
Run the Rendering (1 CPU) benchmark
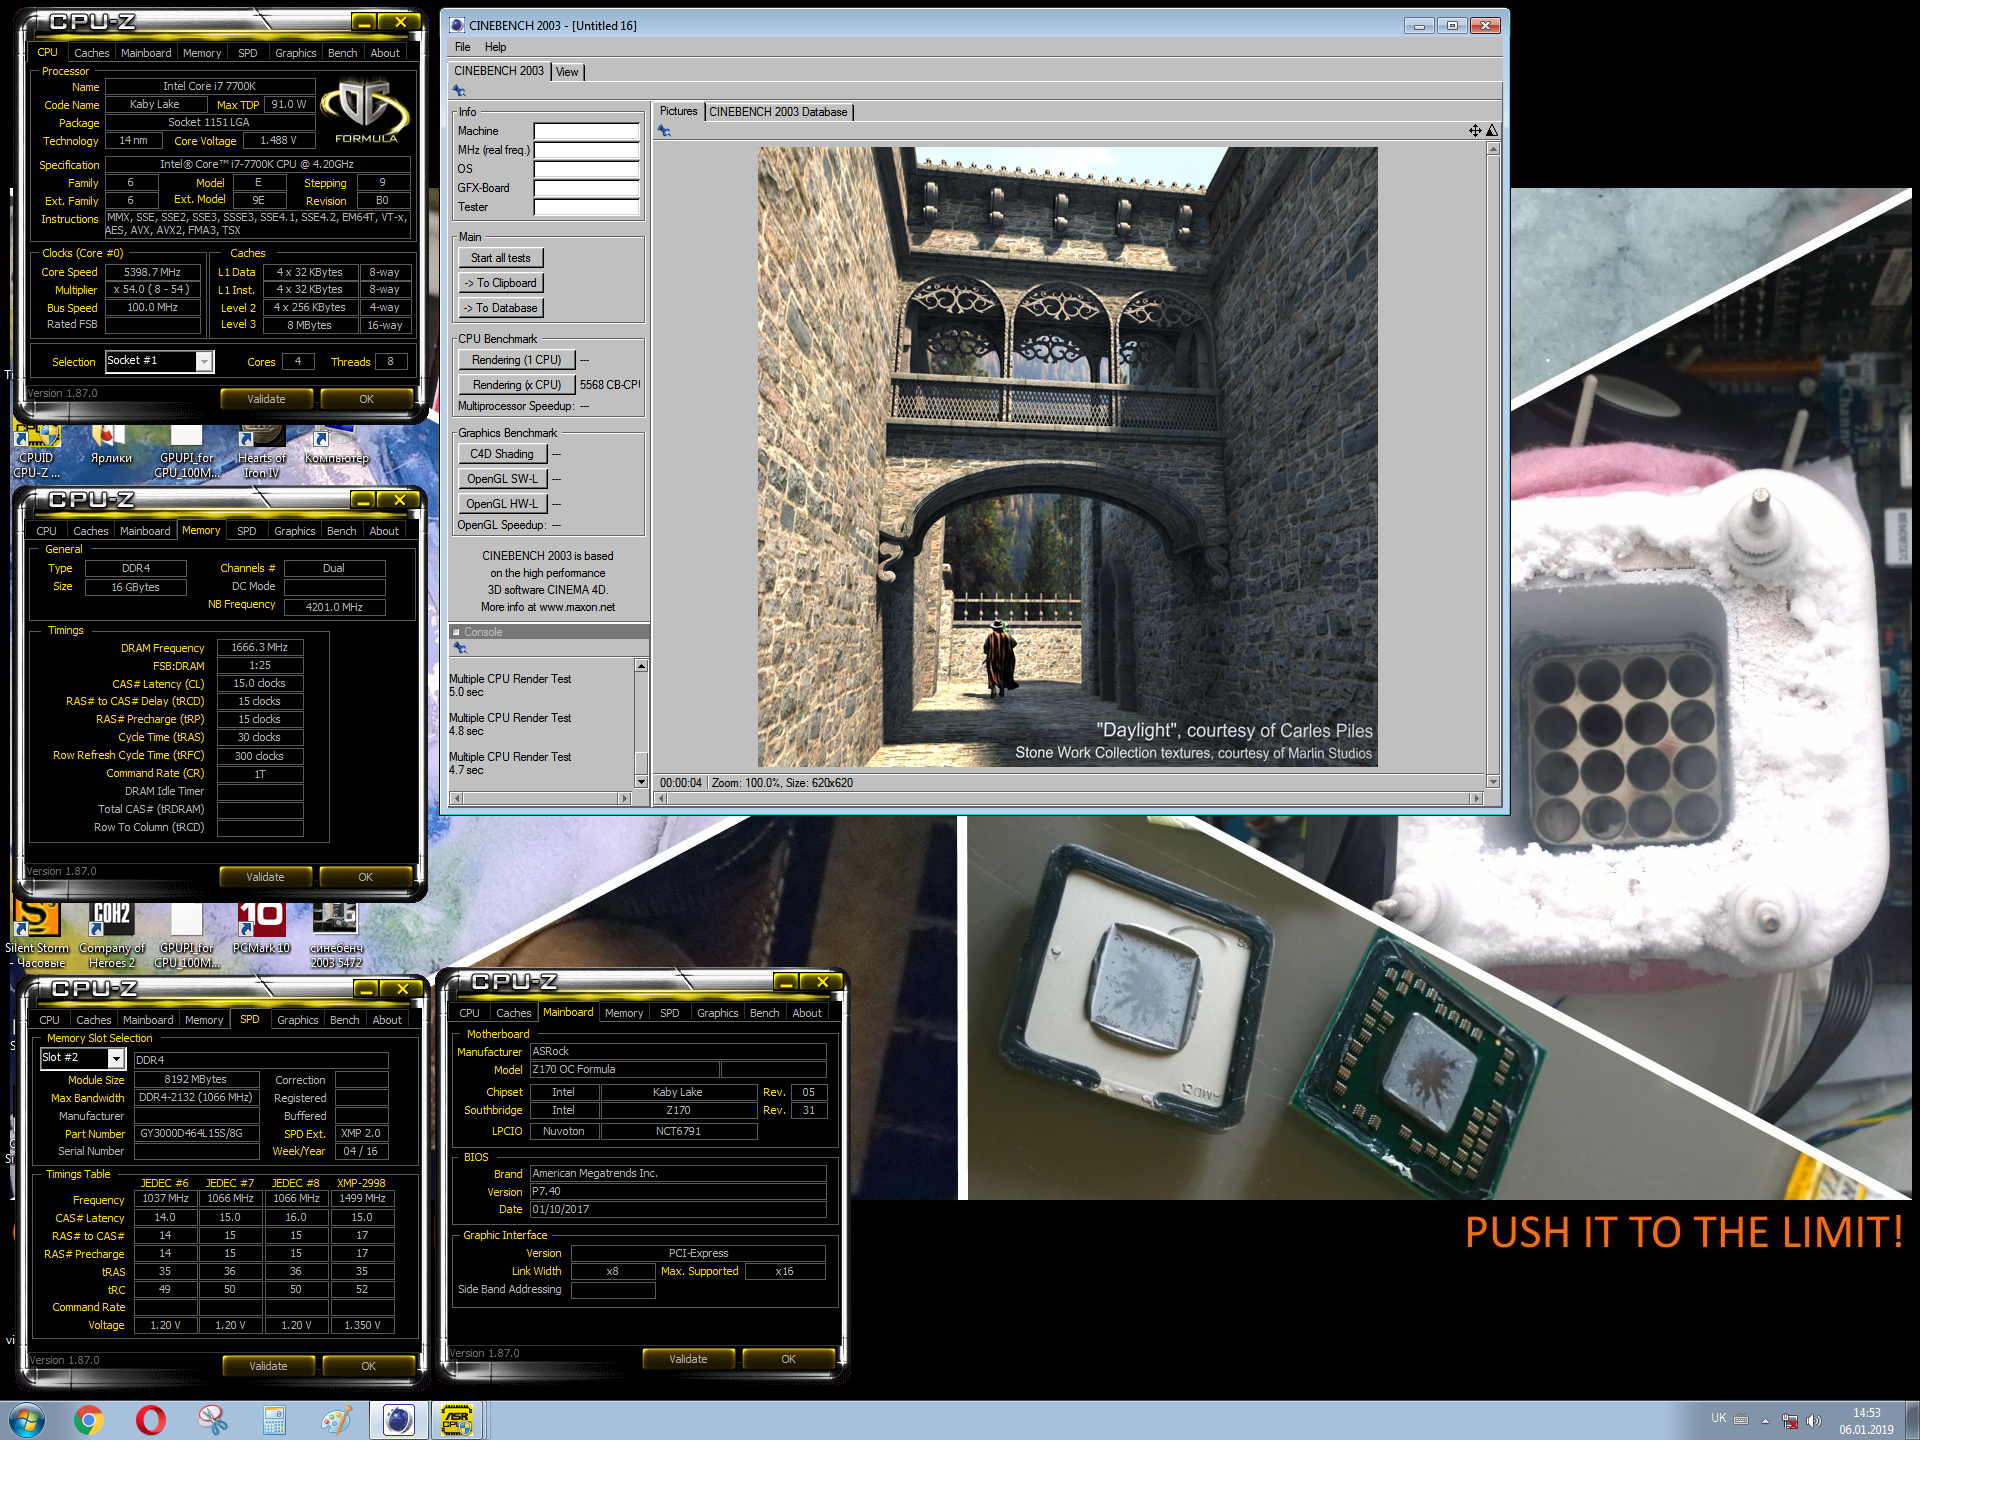click(x=516, y=360)
